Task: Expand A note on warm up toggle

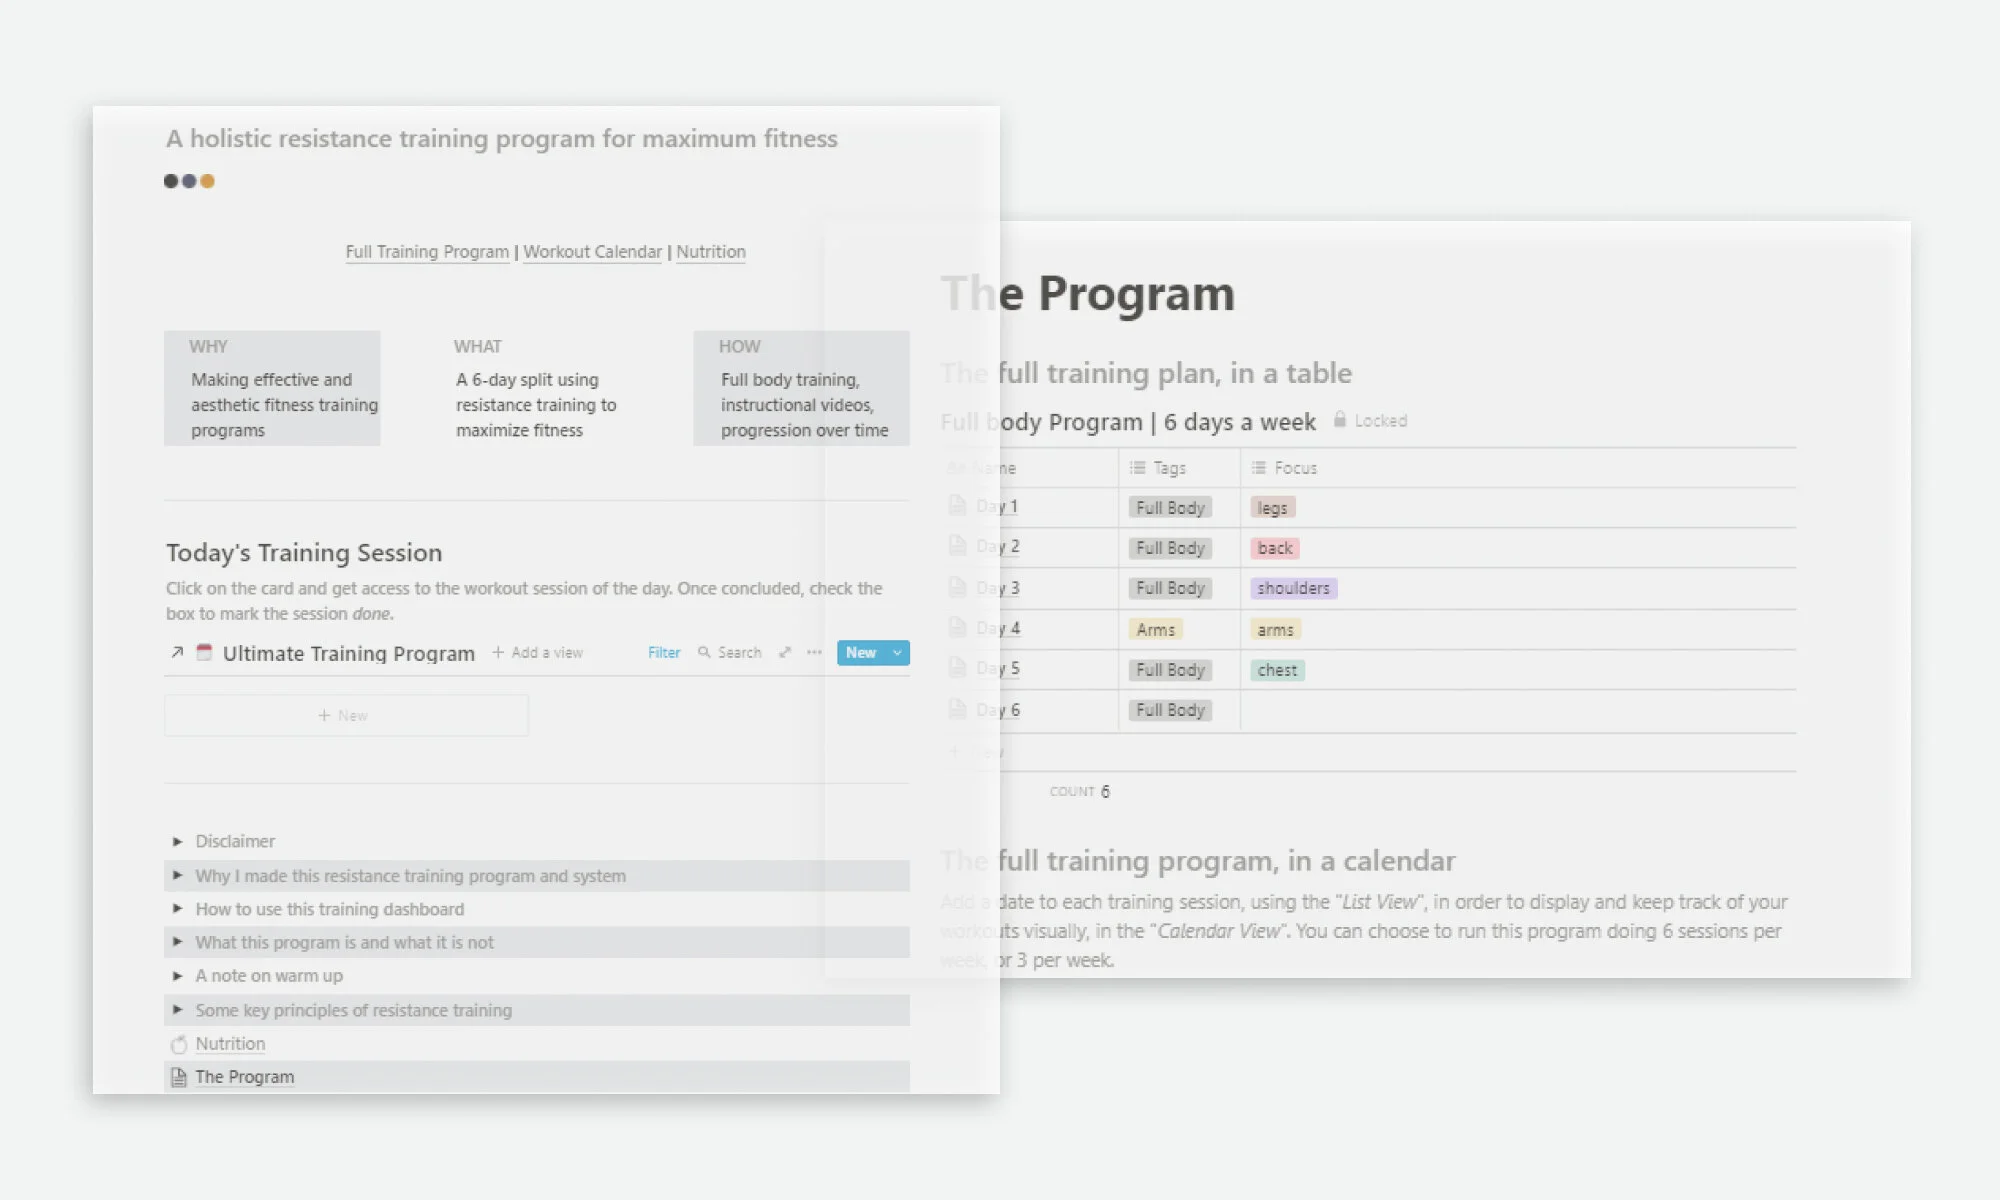Action: (177, 975)
